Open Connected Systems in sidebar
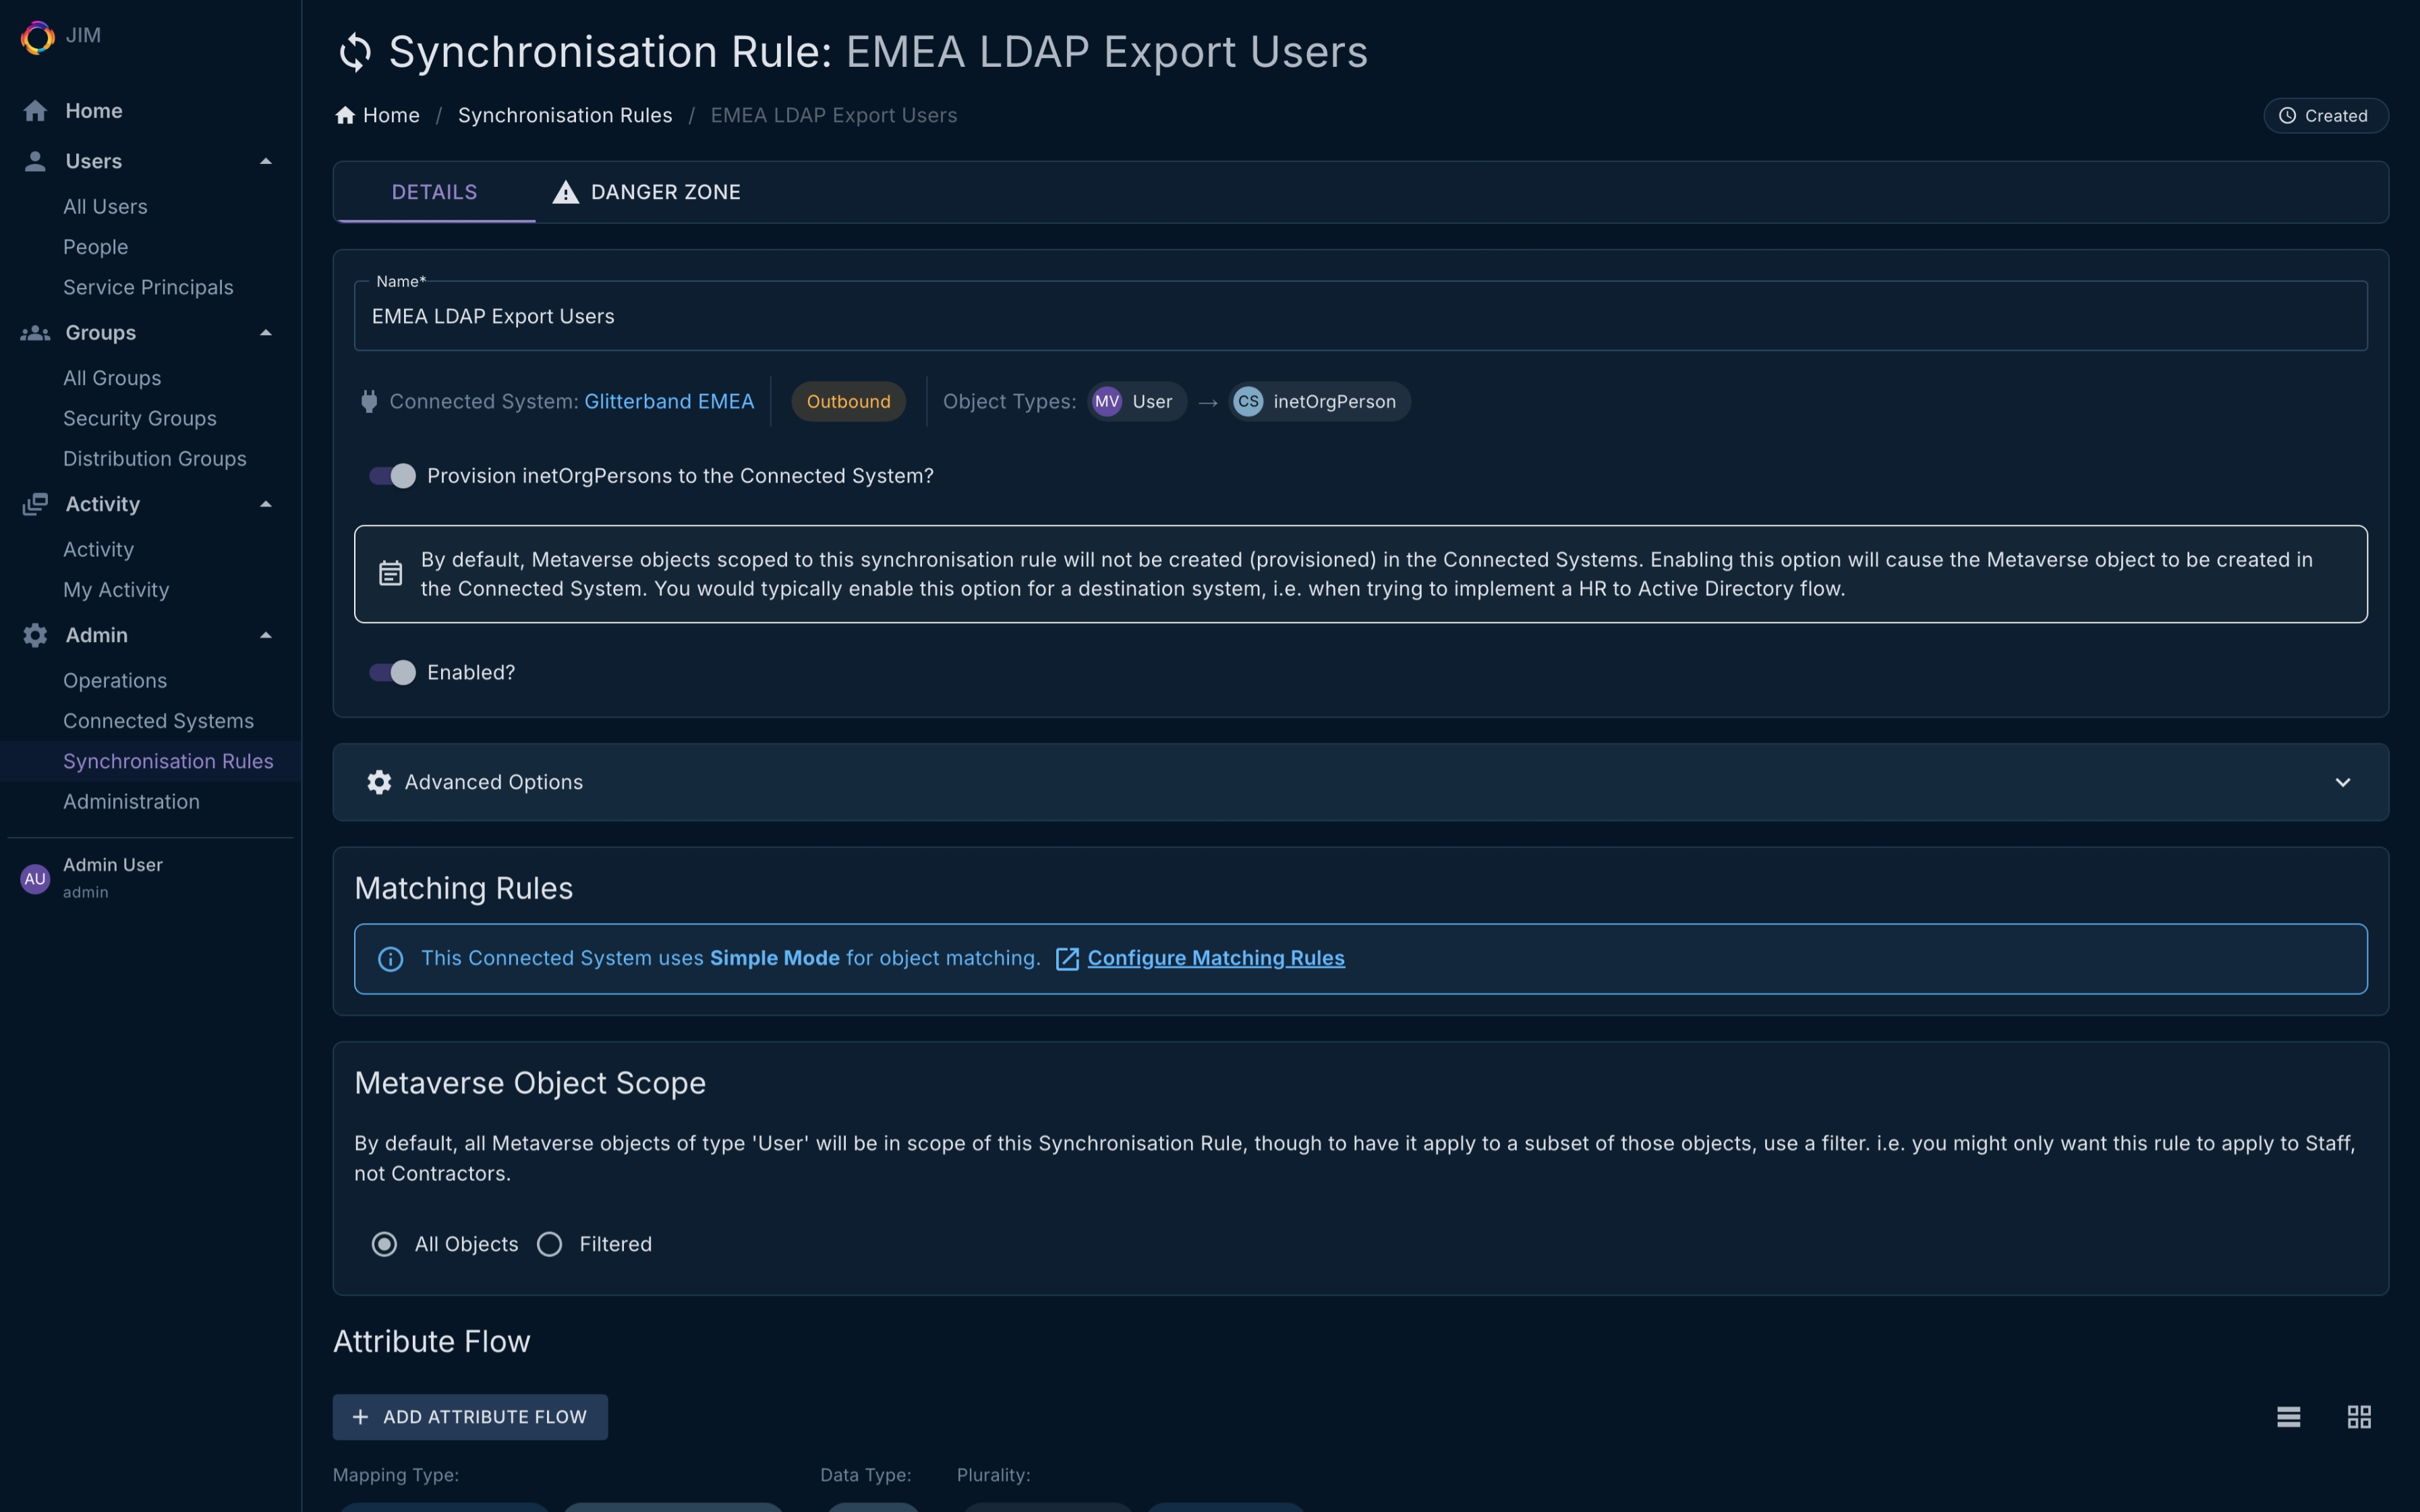 pyautogui.click(x=158, y=721)
